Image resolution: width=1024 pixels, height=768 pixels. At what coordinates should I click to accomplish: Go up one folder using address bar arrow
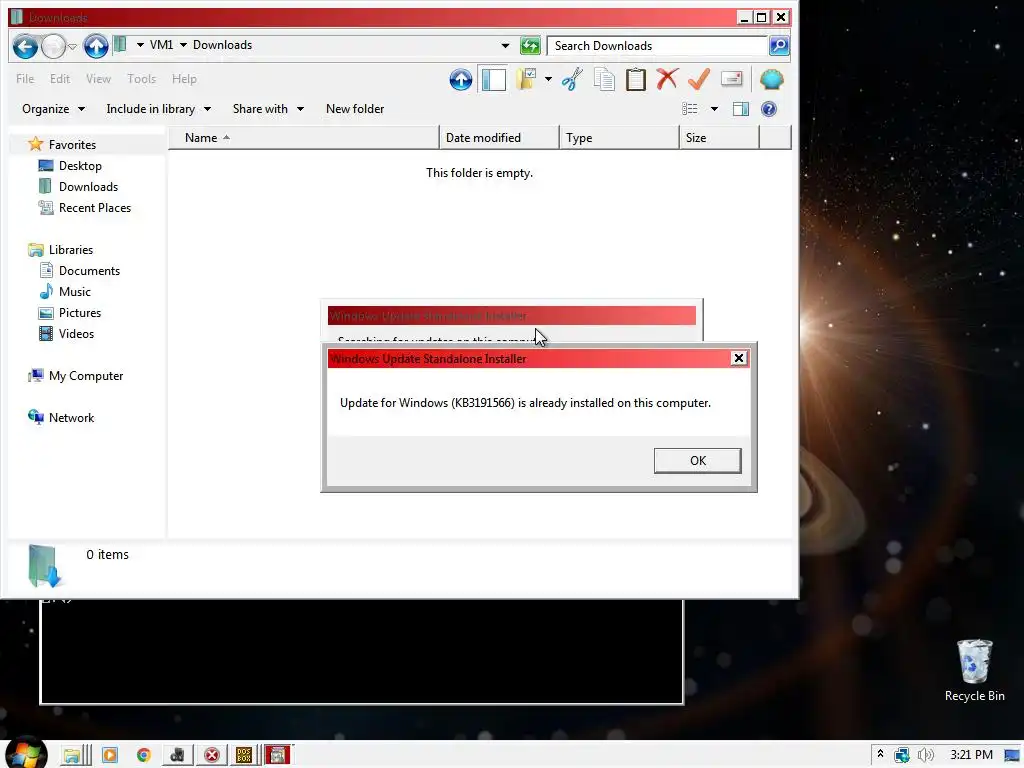point(96,46)
